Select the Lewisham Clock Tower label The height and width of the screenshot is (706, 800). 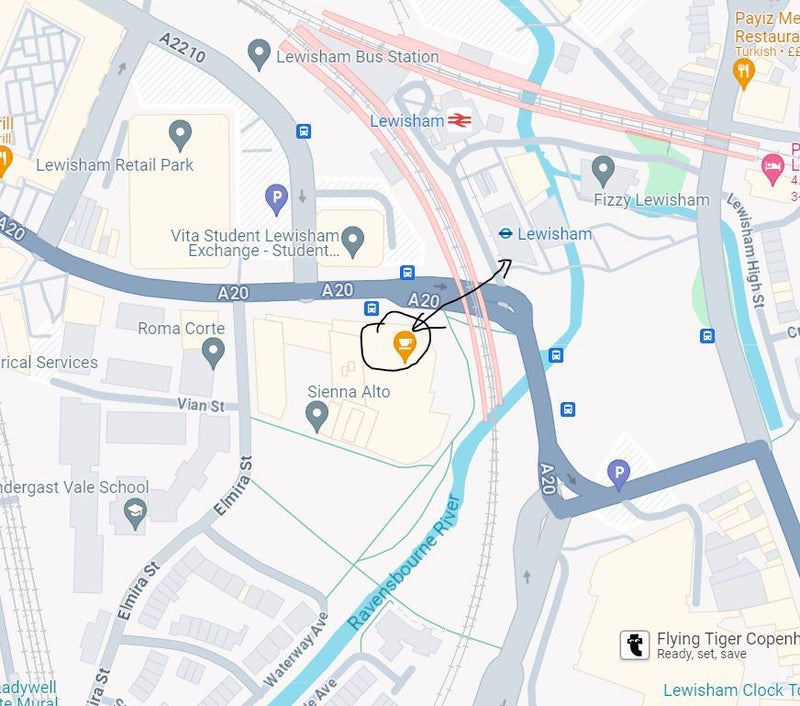coord(731,690)
